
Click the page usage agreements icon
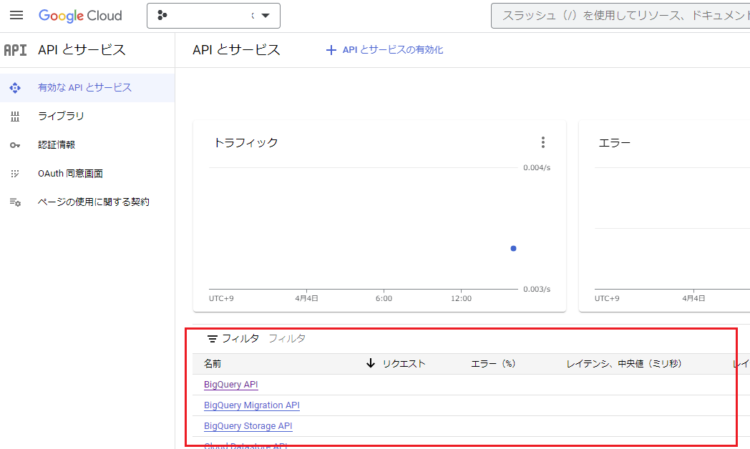tap(15, 202)
